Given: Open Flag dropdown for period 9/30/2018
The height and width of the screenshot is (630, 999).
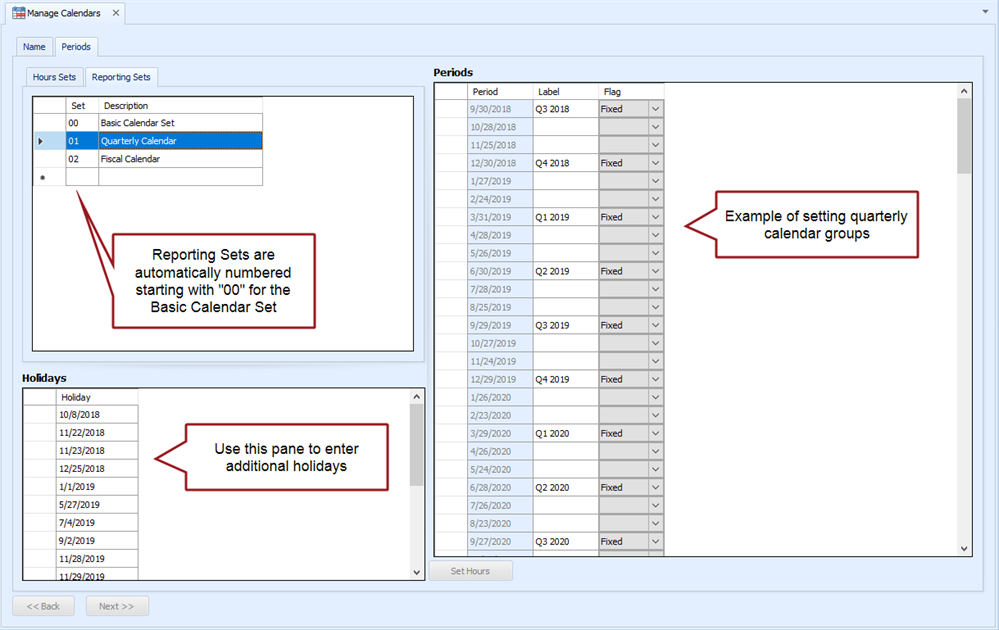Looking at the screenshot, I should (x=656, y=109).
